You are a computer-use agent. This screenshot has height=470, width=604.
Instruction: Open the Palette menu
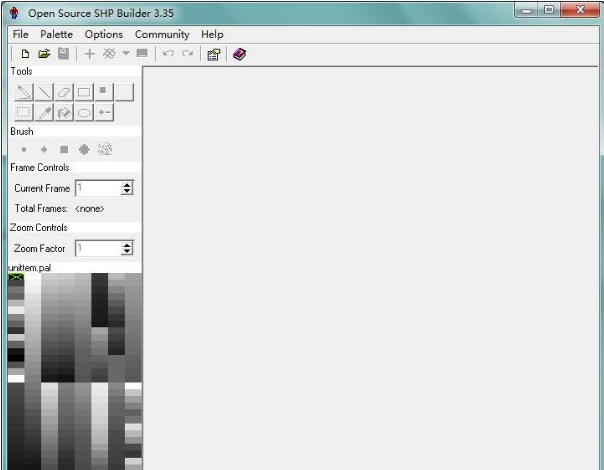(56, 34)
